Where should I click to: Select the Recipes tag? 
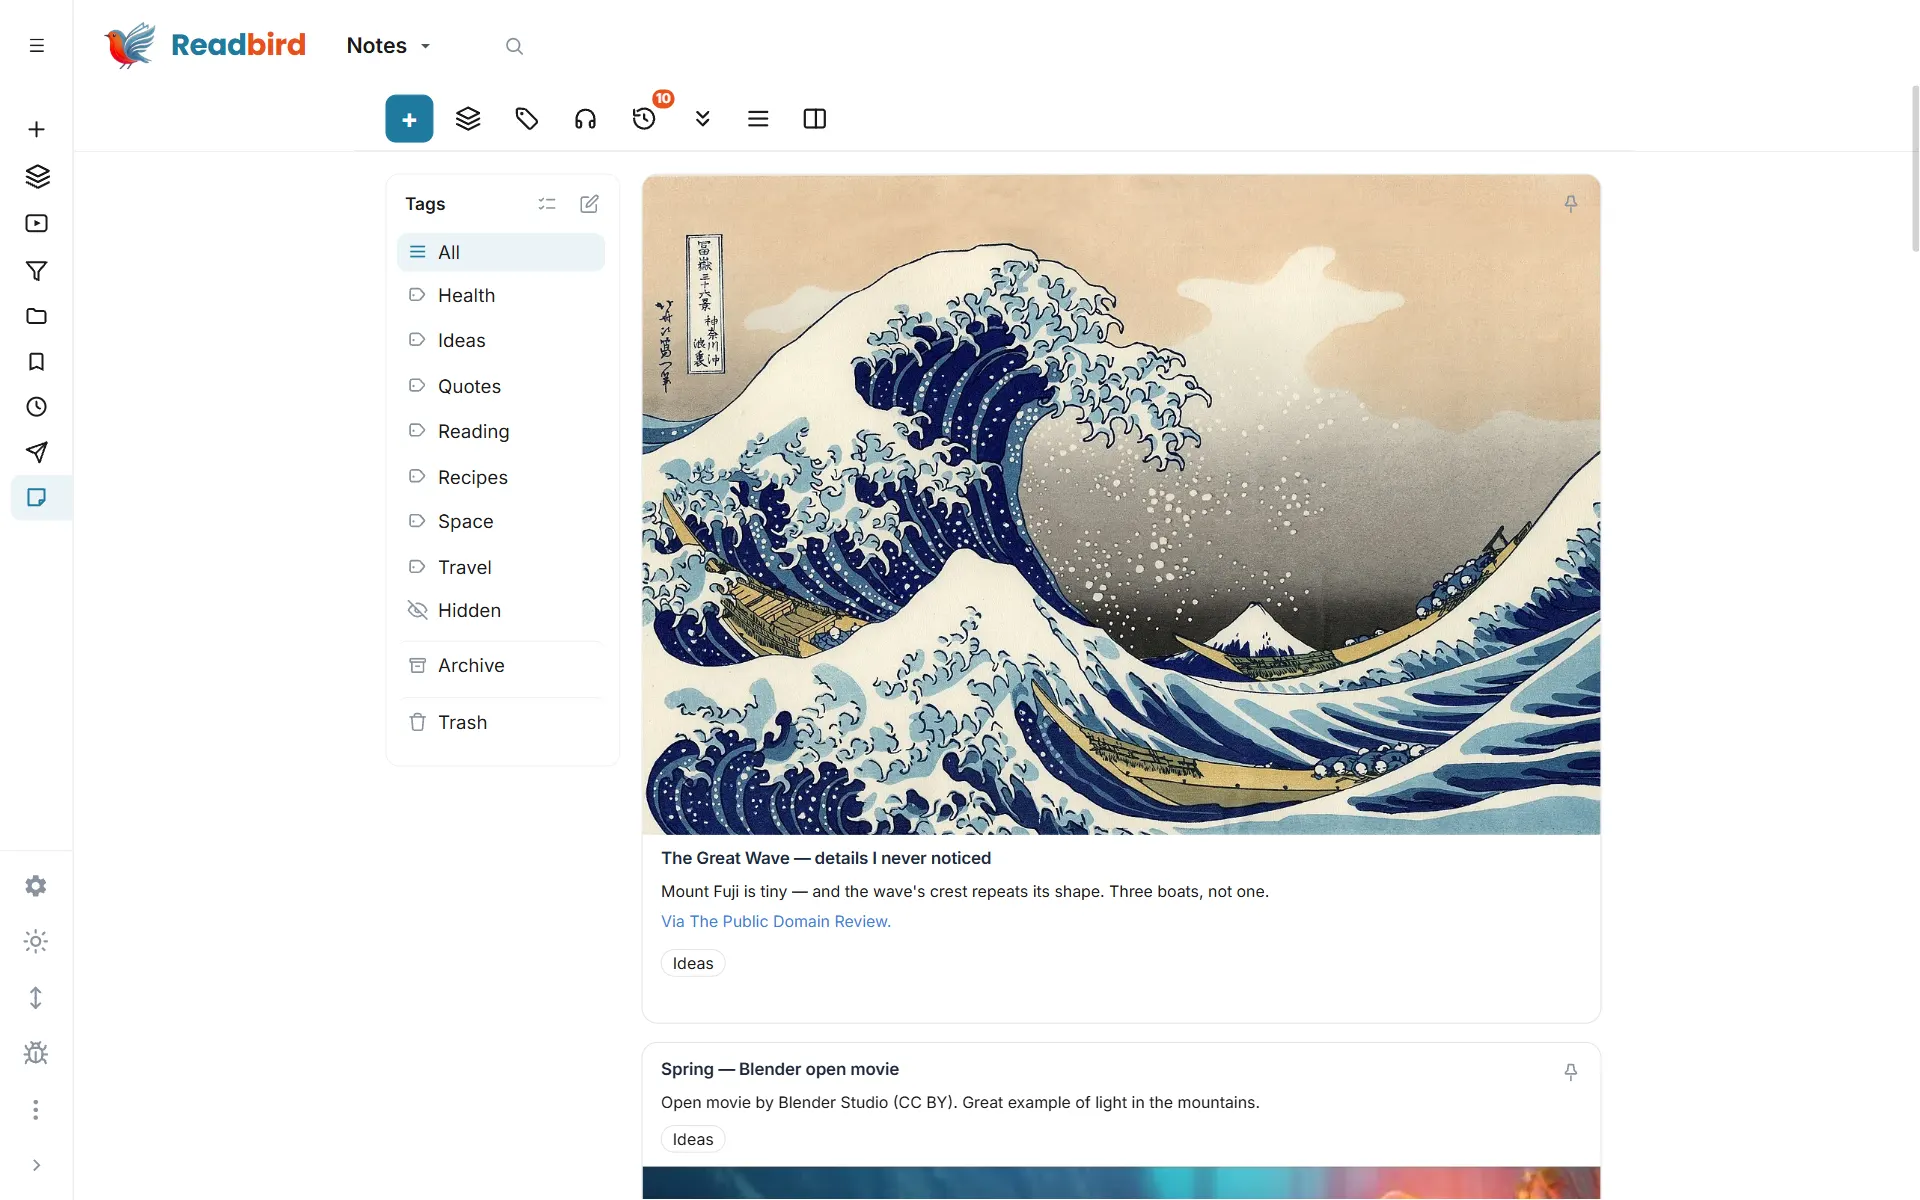click(501, 478)
